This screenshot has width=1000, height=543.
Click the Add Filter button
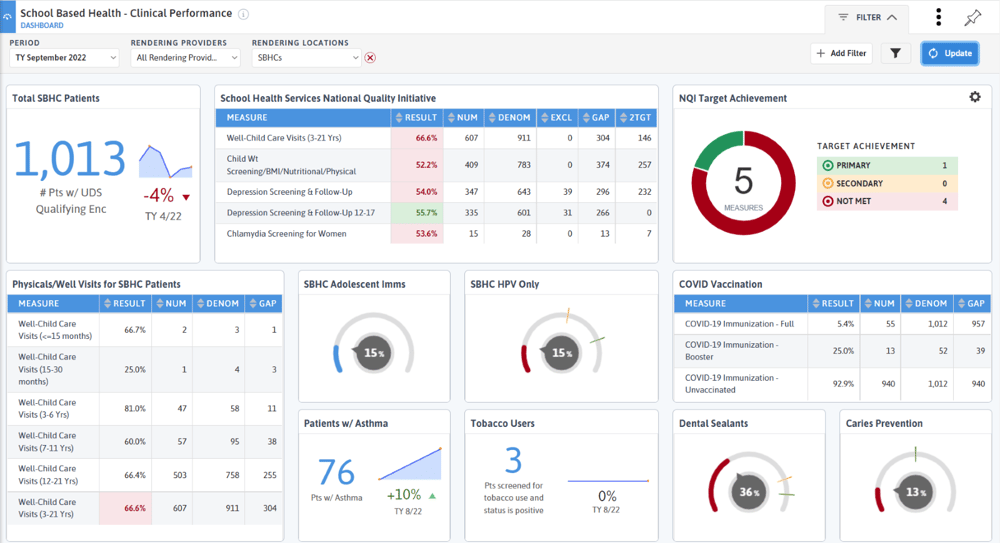point(841,54)
